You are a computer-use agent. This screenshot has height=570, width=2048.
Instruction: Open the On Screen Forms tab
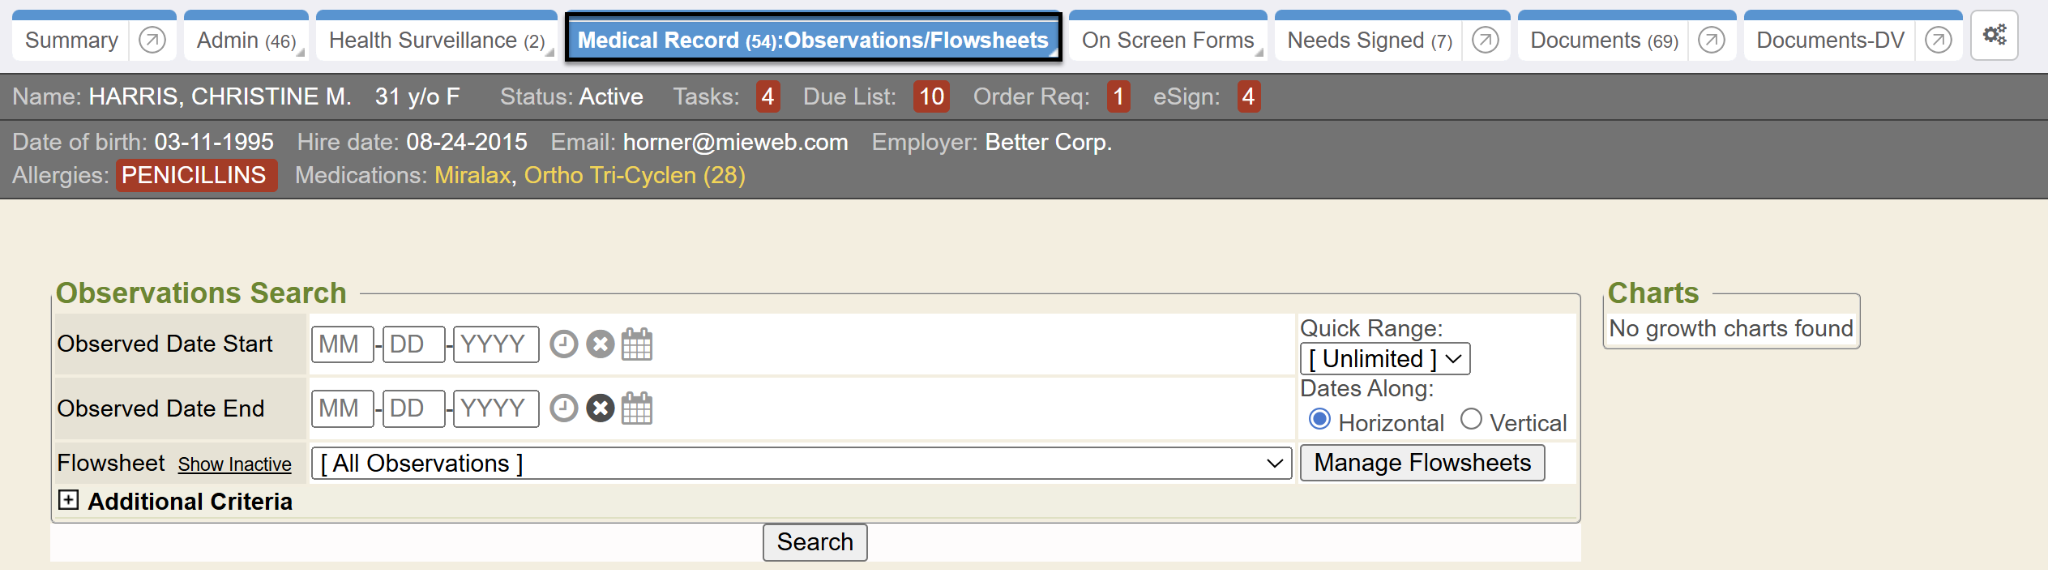tap(1167, 40)
